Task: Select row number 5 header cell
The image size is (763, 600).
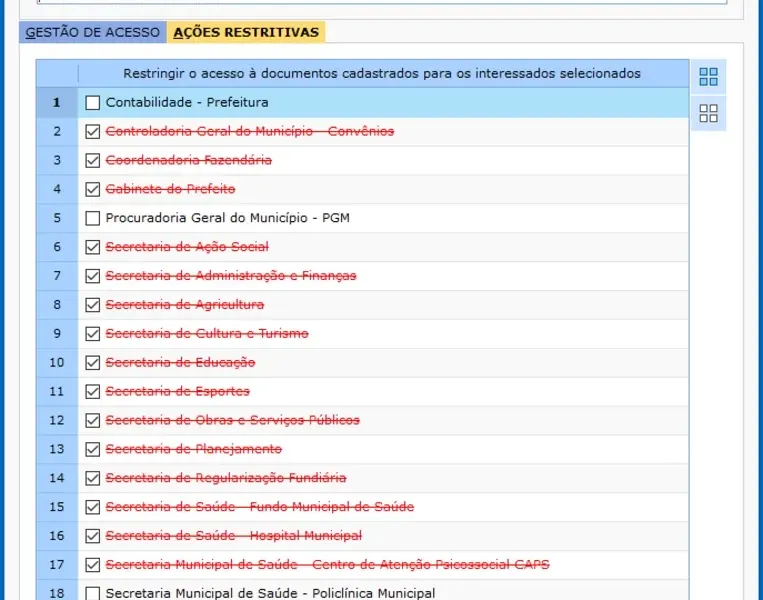Action: pos(57,218)
